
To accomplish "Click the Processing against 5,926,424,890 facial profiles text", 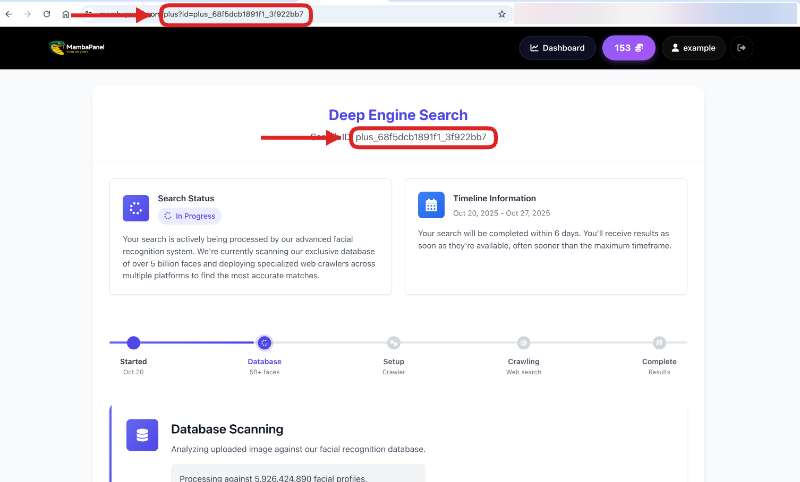I will (x=273, y=478).
